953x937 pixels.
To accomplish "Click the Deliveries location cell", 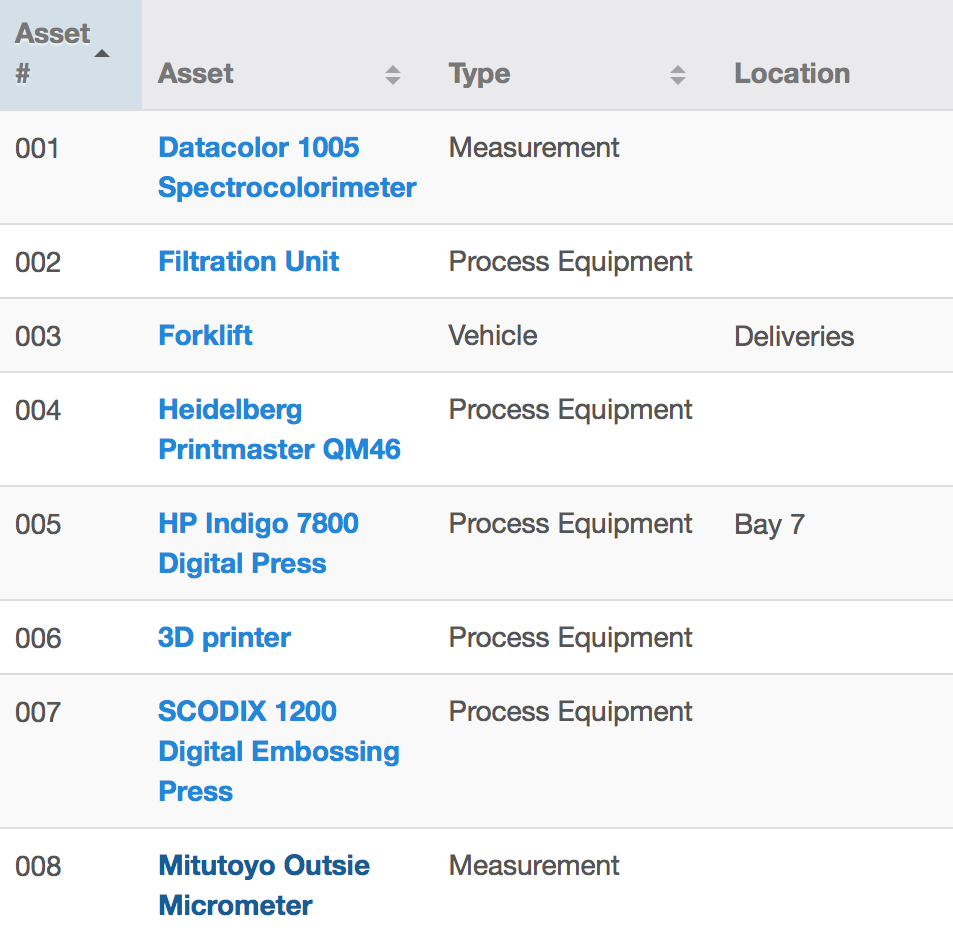I will point(794,336).
